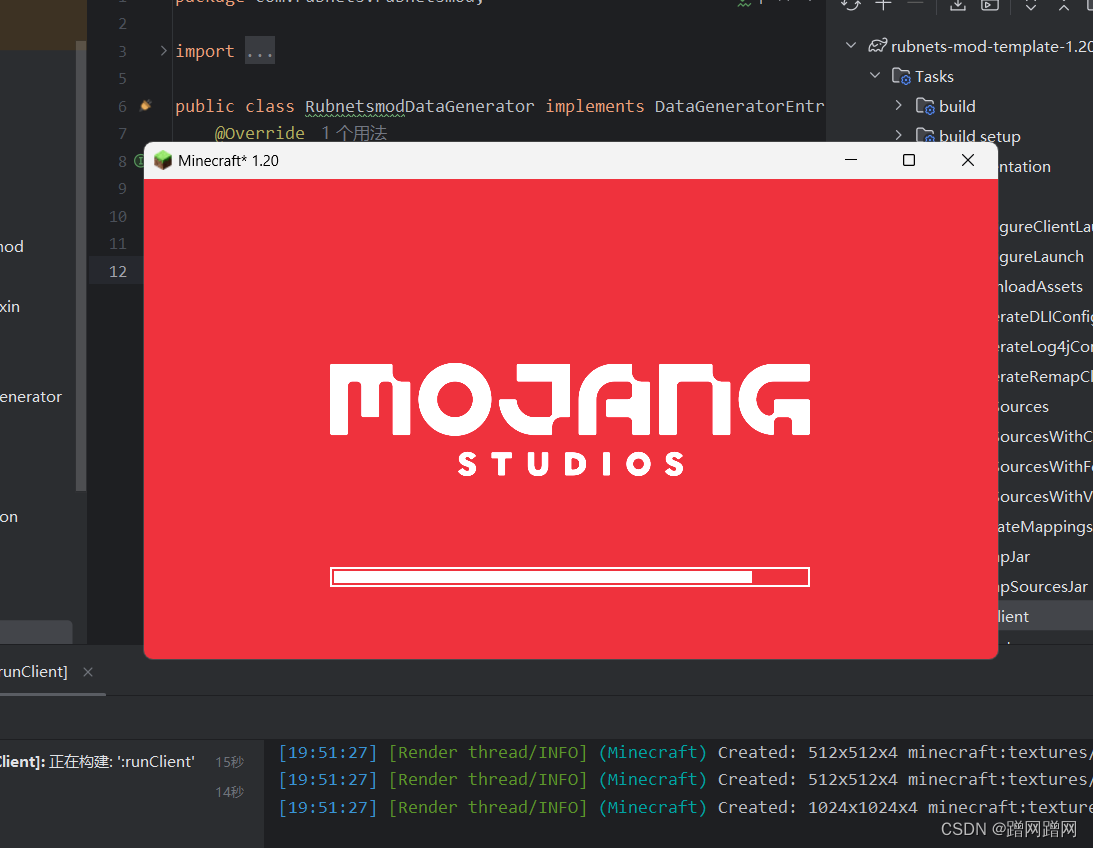
Task: Click the folded import ellipsis placeholder
Action: coord(259,51)
